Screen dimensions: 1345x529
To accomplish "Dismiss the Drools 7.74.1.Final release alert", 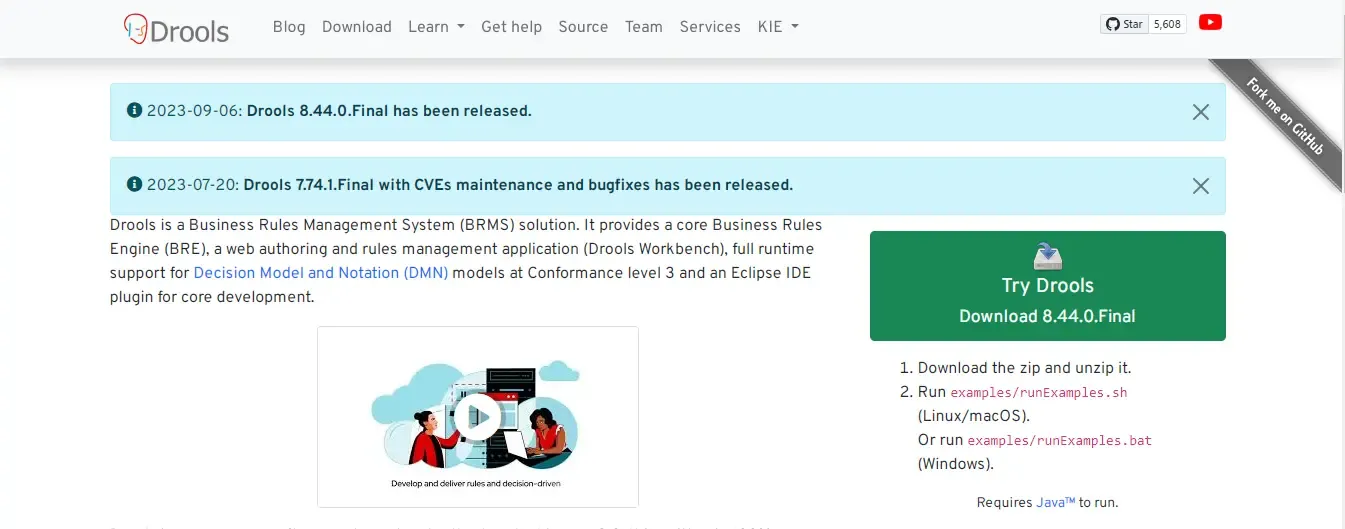I will [x=1201, y=185].
